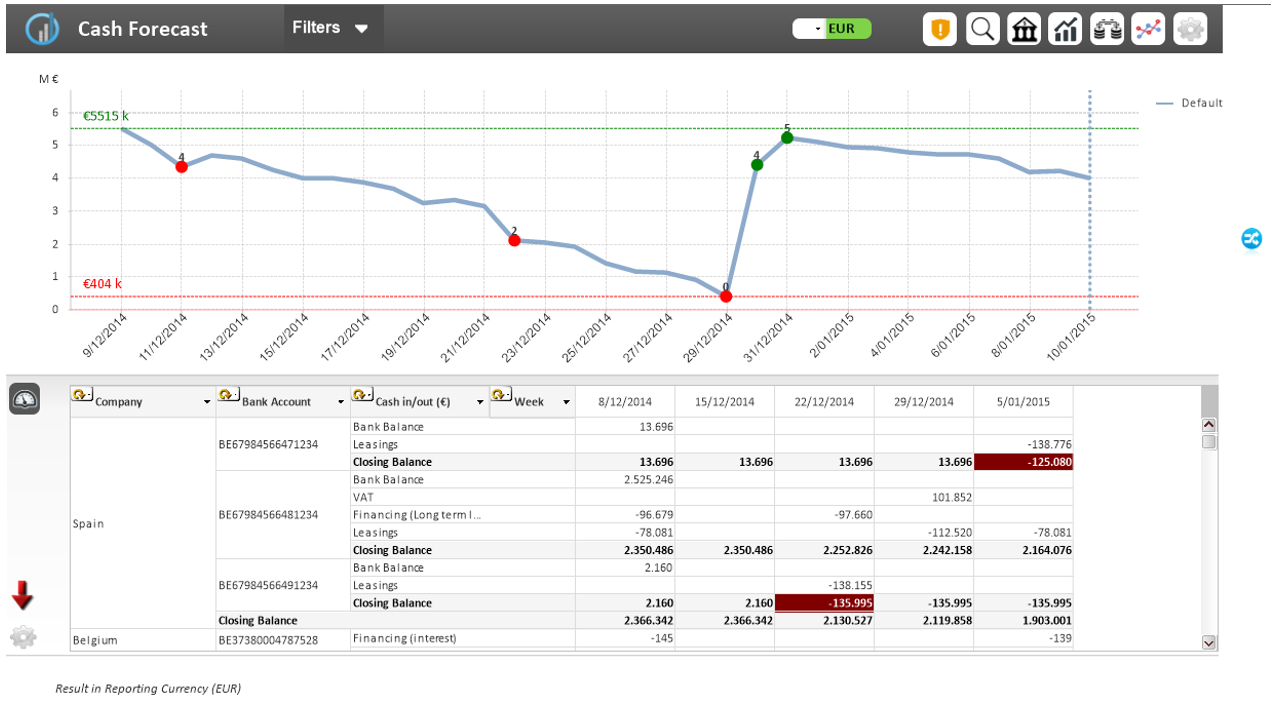Open the bank institution icon
Image resolution: width=1271 pixels, height=705 pixels.
point(1023,28)
